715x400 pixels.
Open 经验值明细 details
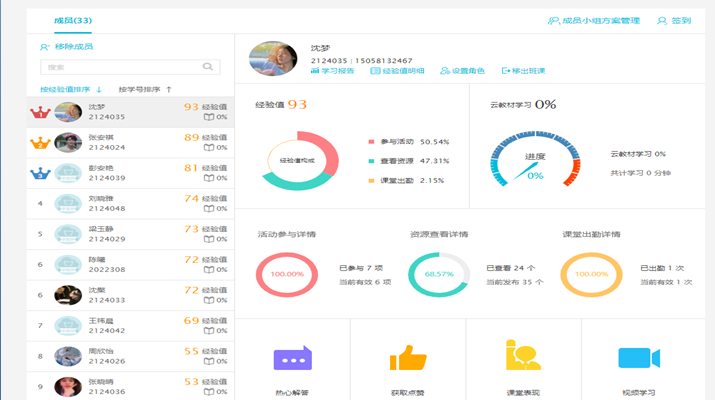click(398, 71)
